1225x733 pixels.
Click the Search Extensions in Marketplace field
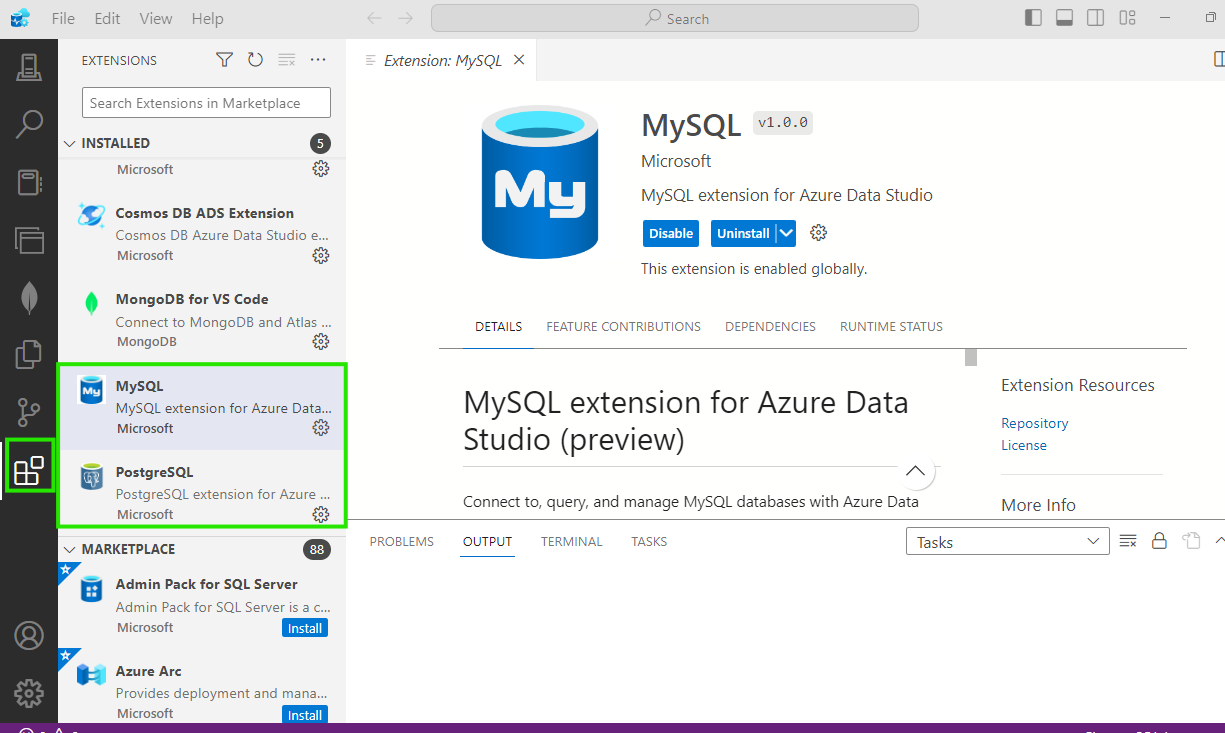(x=206, y=103)
